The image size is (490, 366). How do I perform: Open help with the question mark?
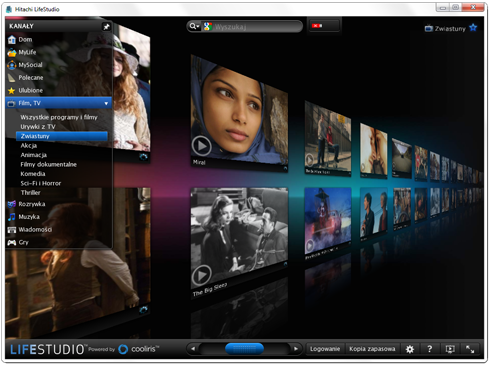point(430,349)
